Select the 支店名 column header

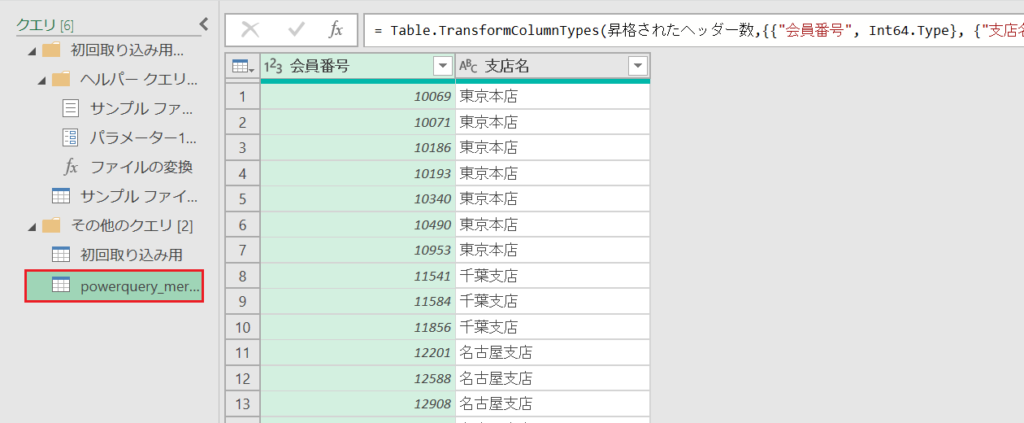(552, 65)
